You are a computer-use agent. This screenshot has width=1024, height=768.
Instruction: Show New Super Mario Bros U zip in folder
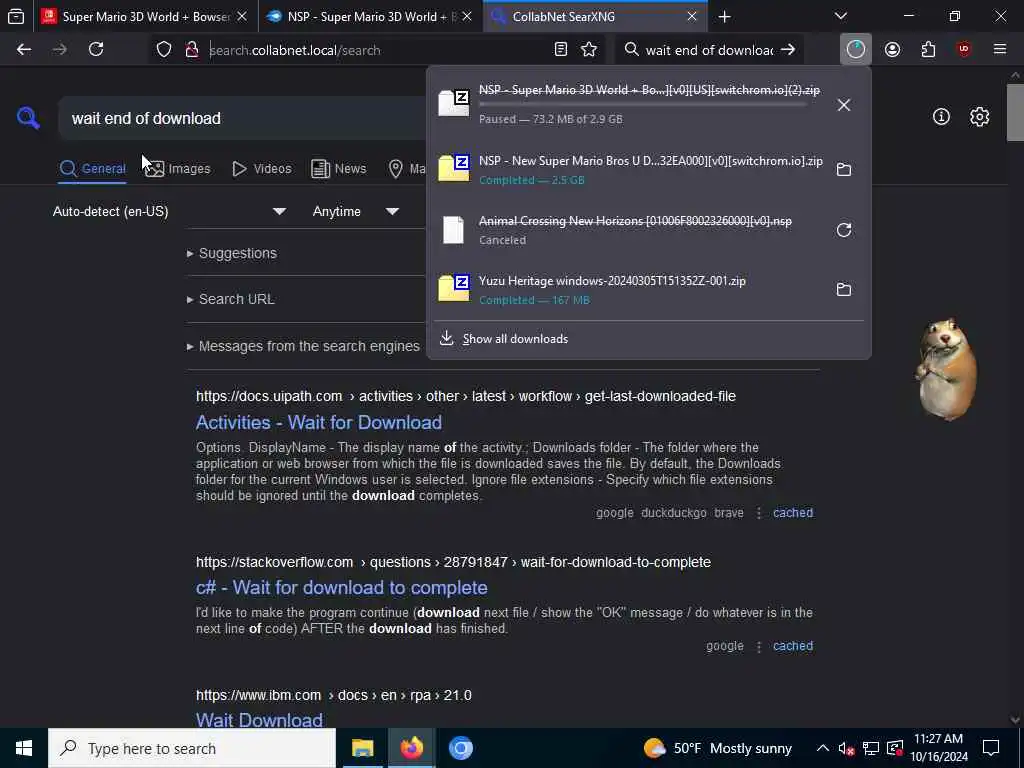tap(844, 170)
